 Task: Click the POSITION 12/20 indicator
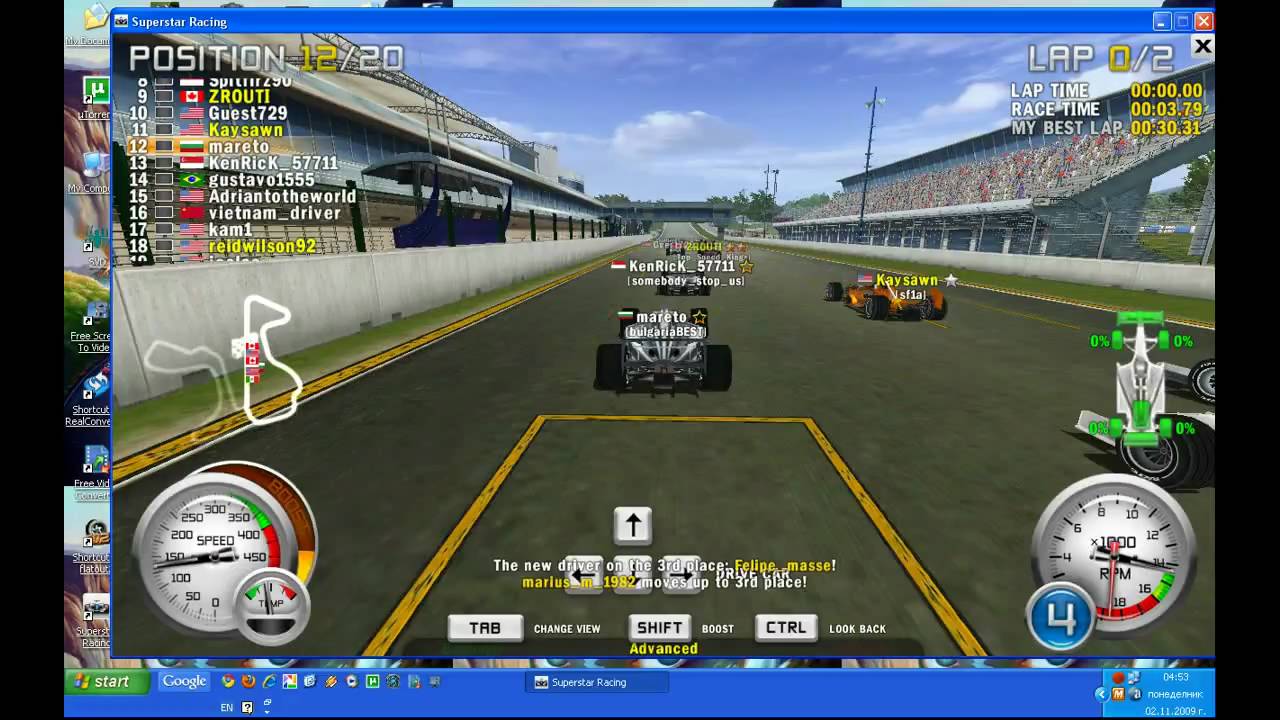coord(266,58)
